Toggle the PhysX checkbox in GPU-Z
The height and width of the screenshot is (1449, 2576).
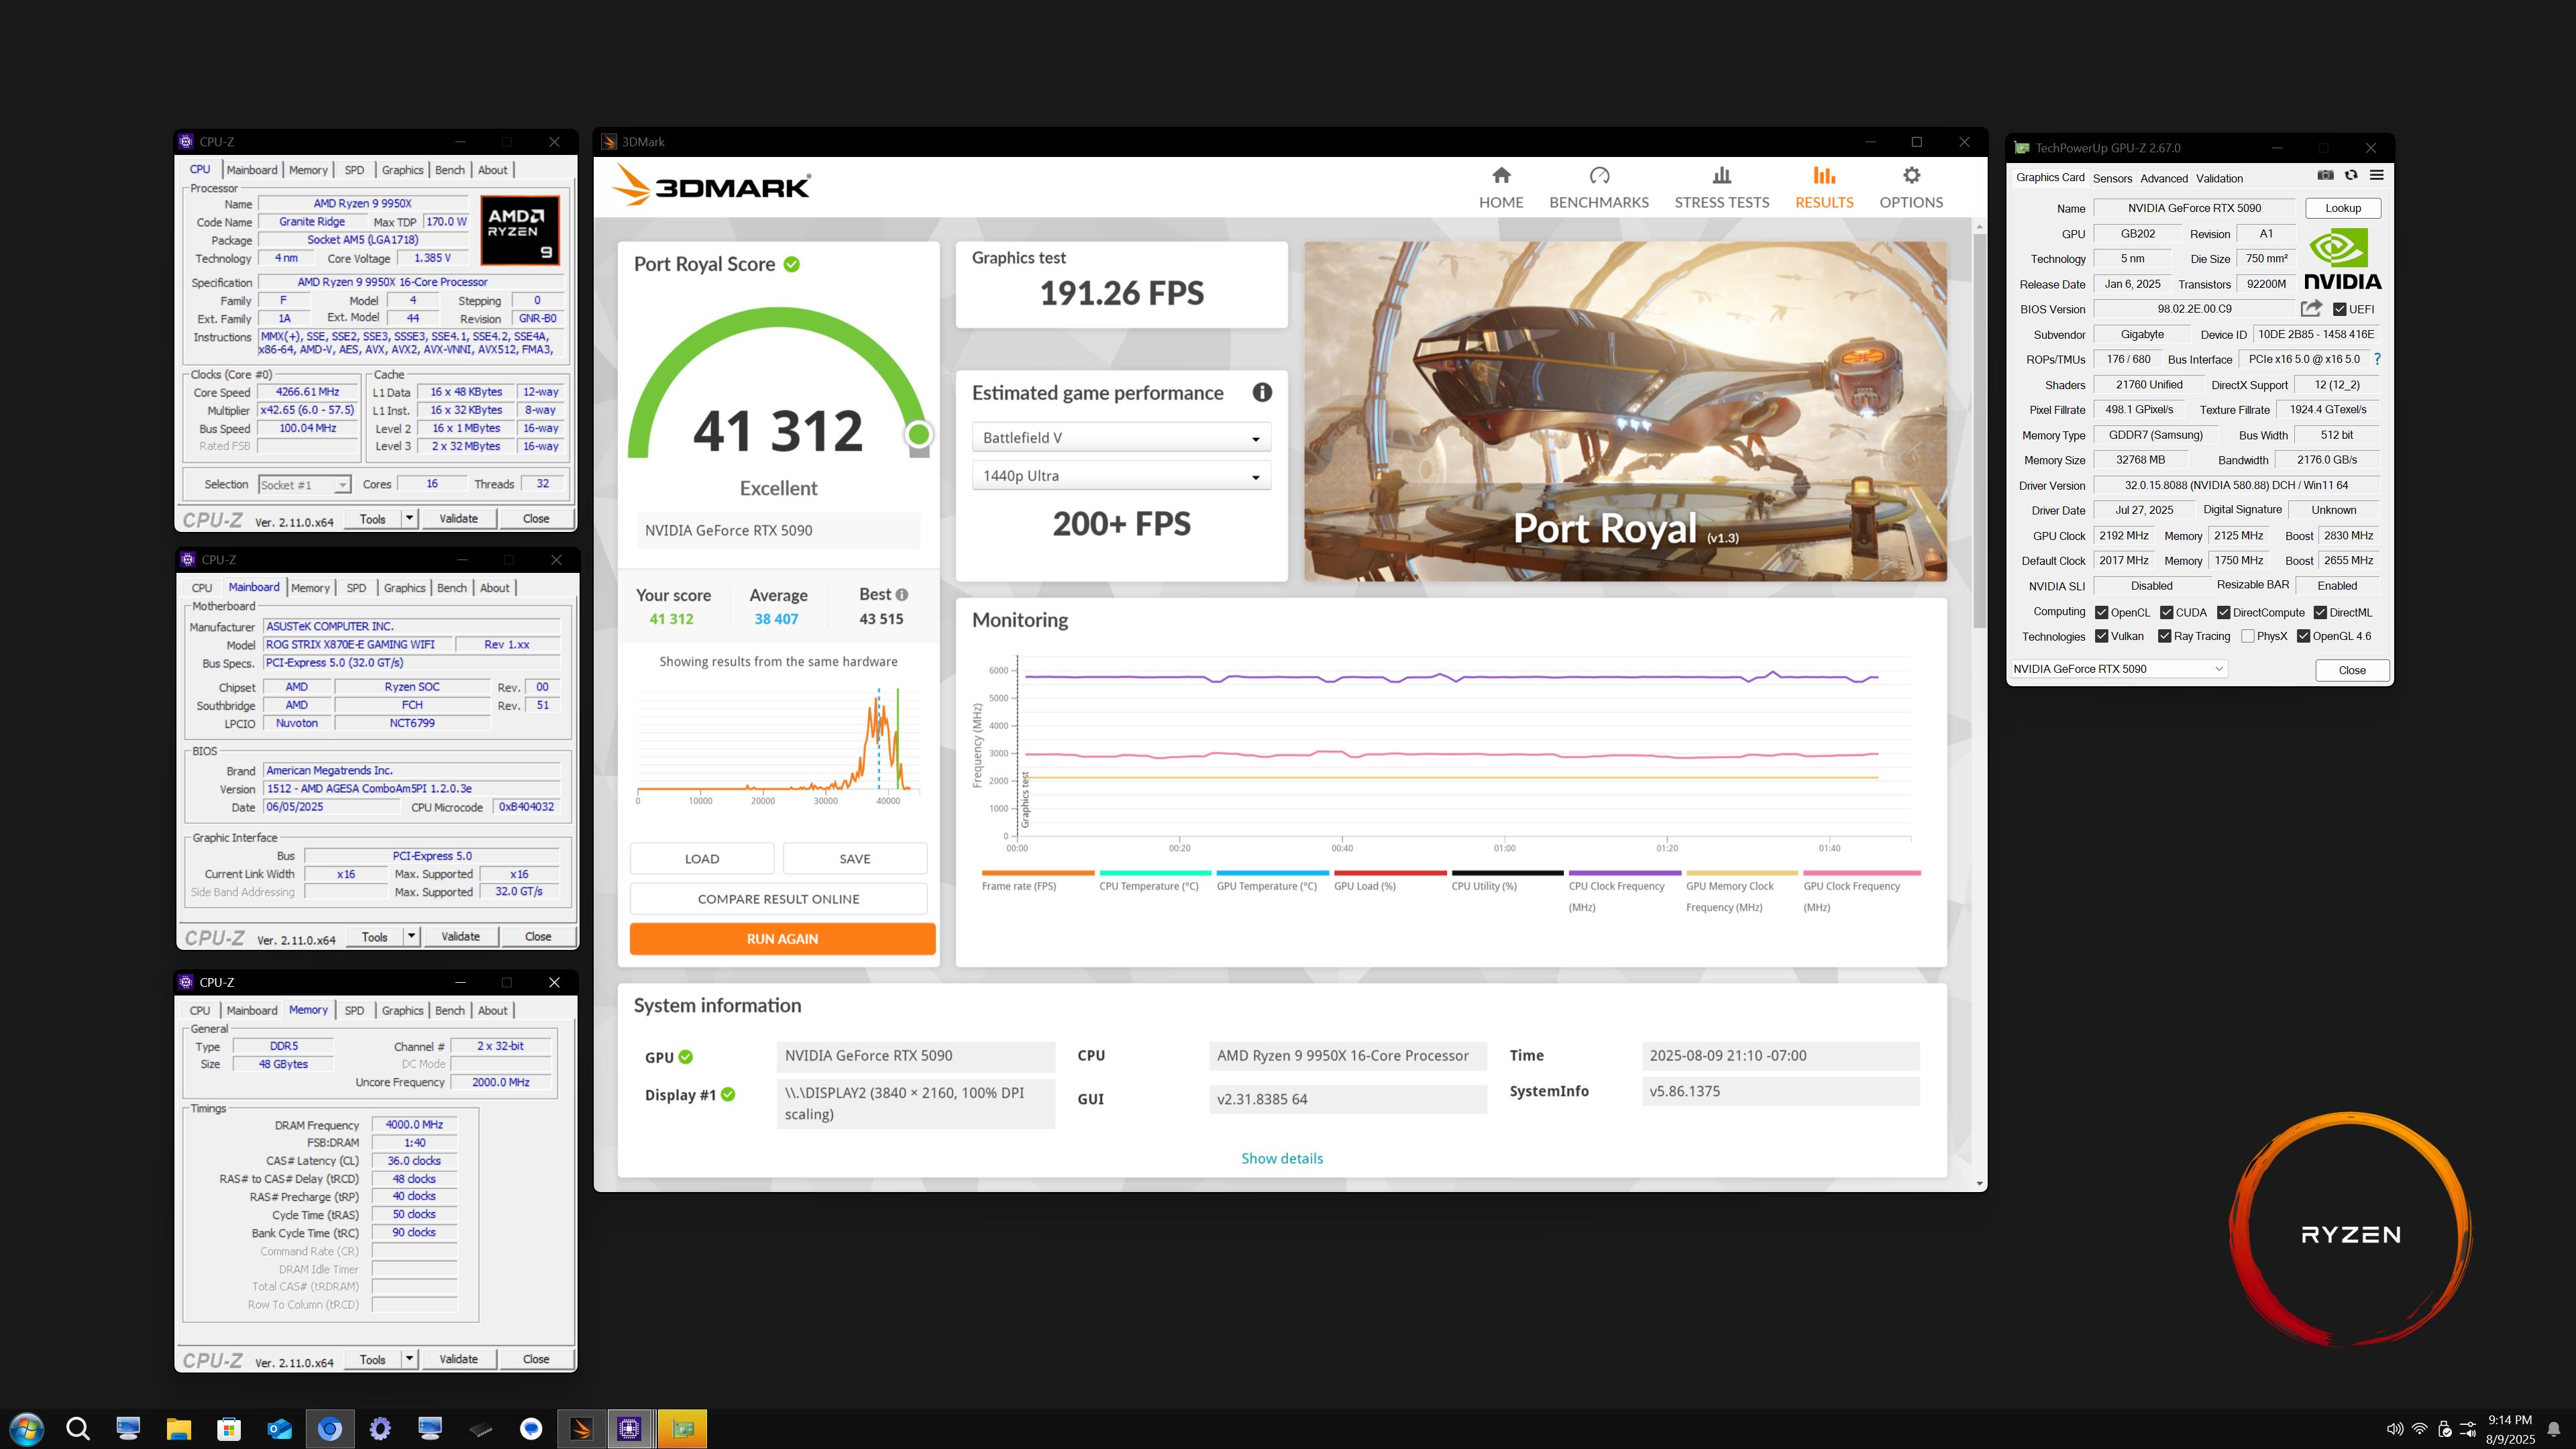click(2247, 636)
